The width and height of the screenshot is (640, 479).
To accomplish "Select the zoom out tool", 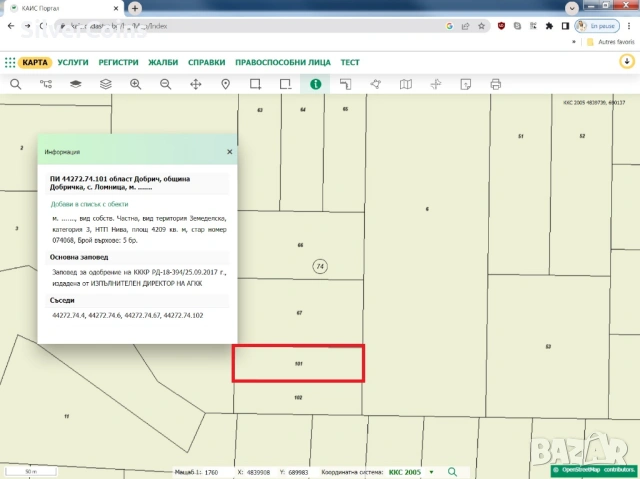I will 166,84.
